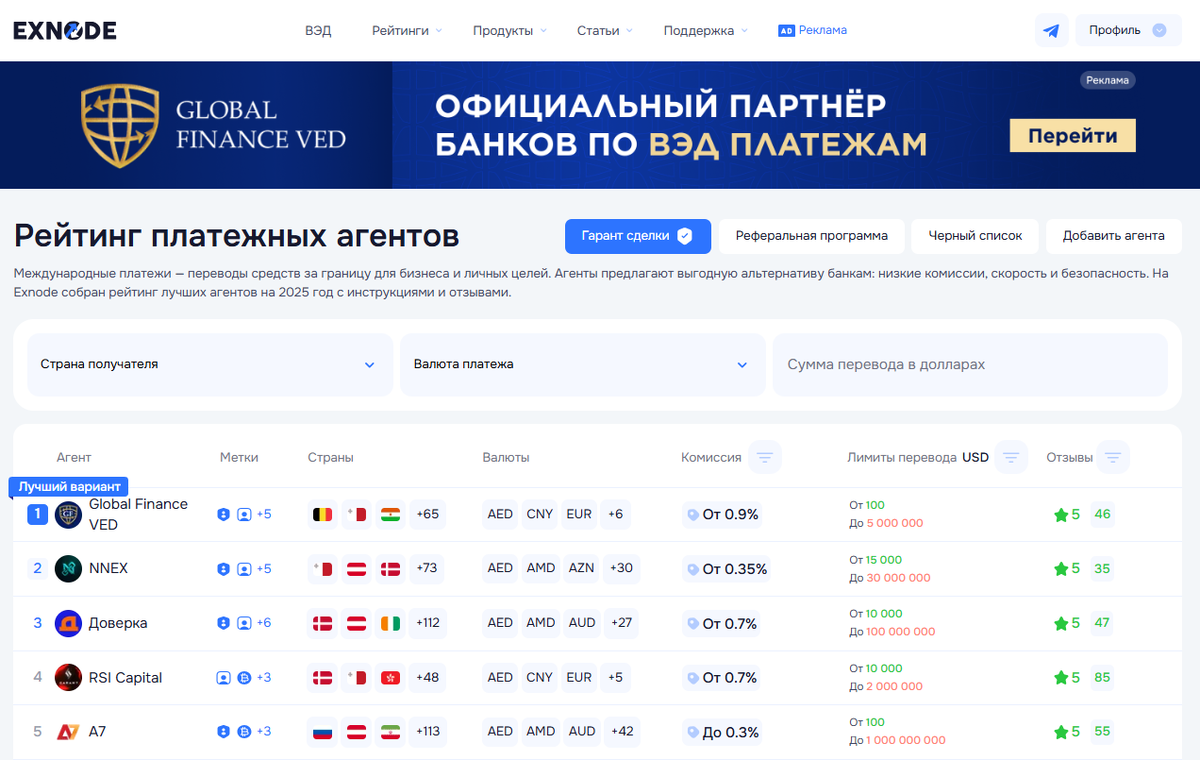Show +112 more countries for Доверка
The height and width of the screenshot is (760, 1200).
tap(428, 623)
